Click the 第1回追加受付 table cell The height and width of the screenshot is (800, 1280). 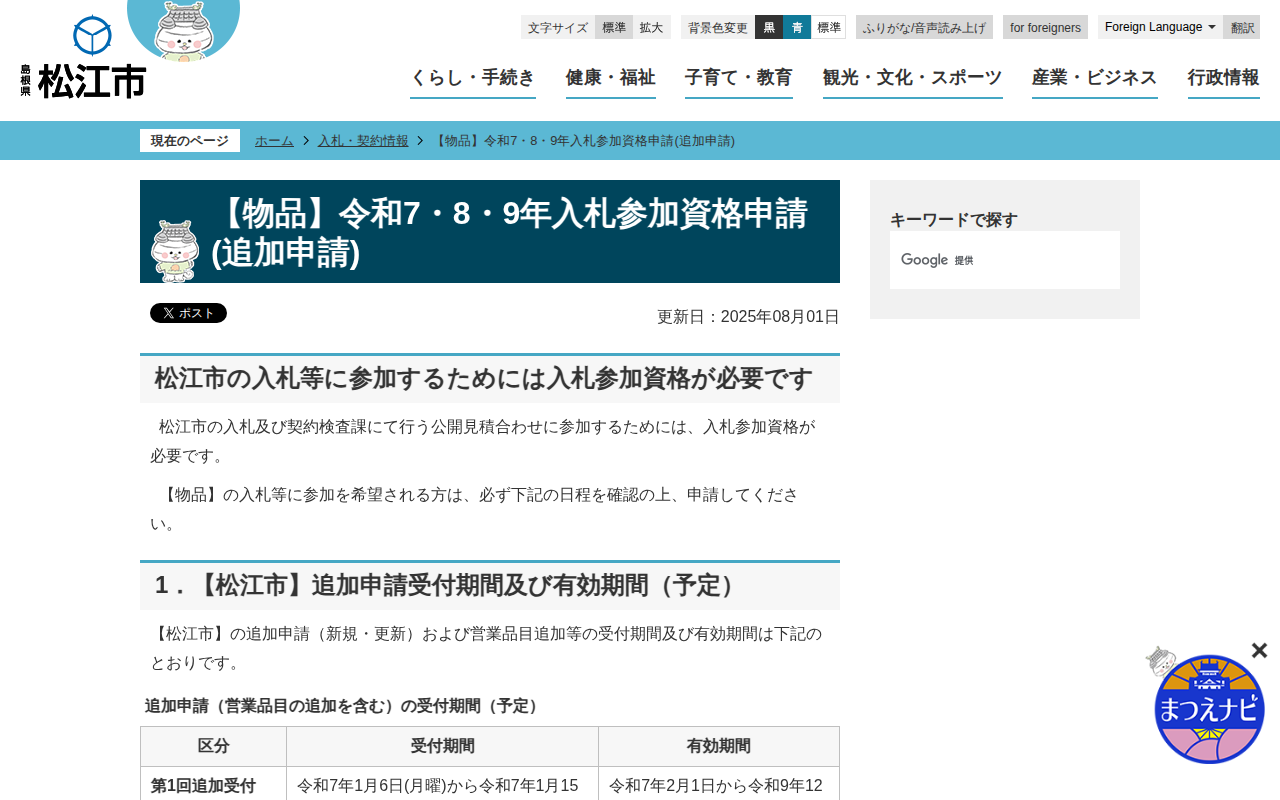tap(213, 784)
